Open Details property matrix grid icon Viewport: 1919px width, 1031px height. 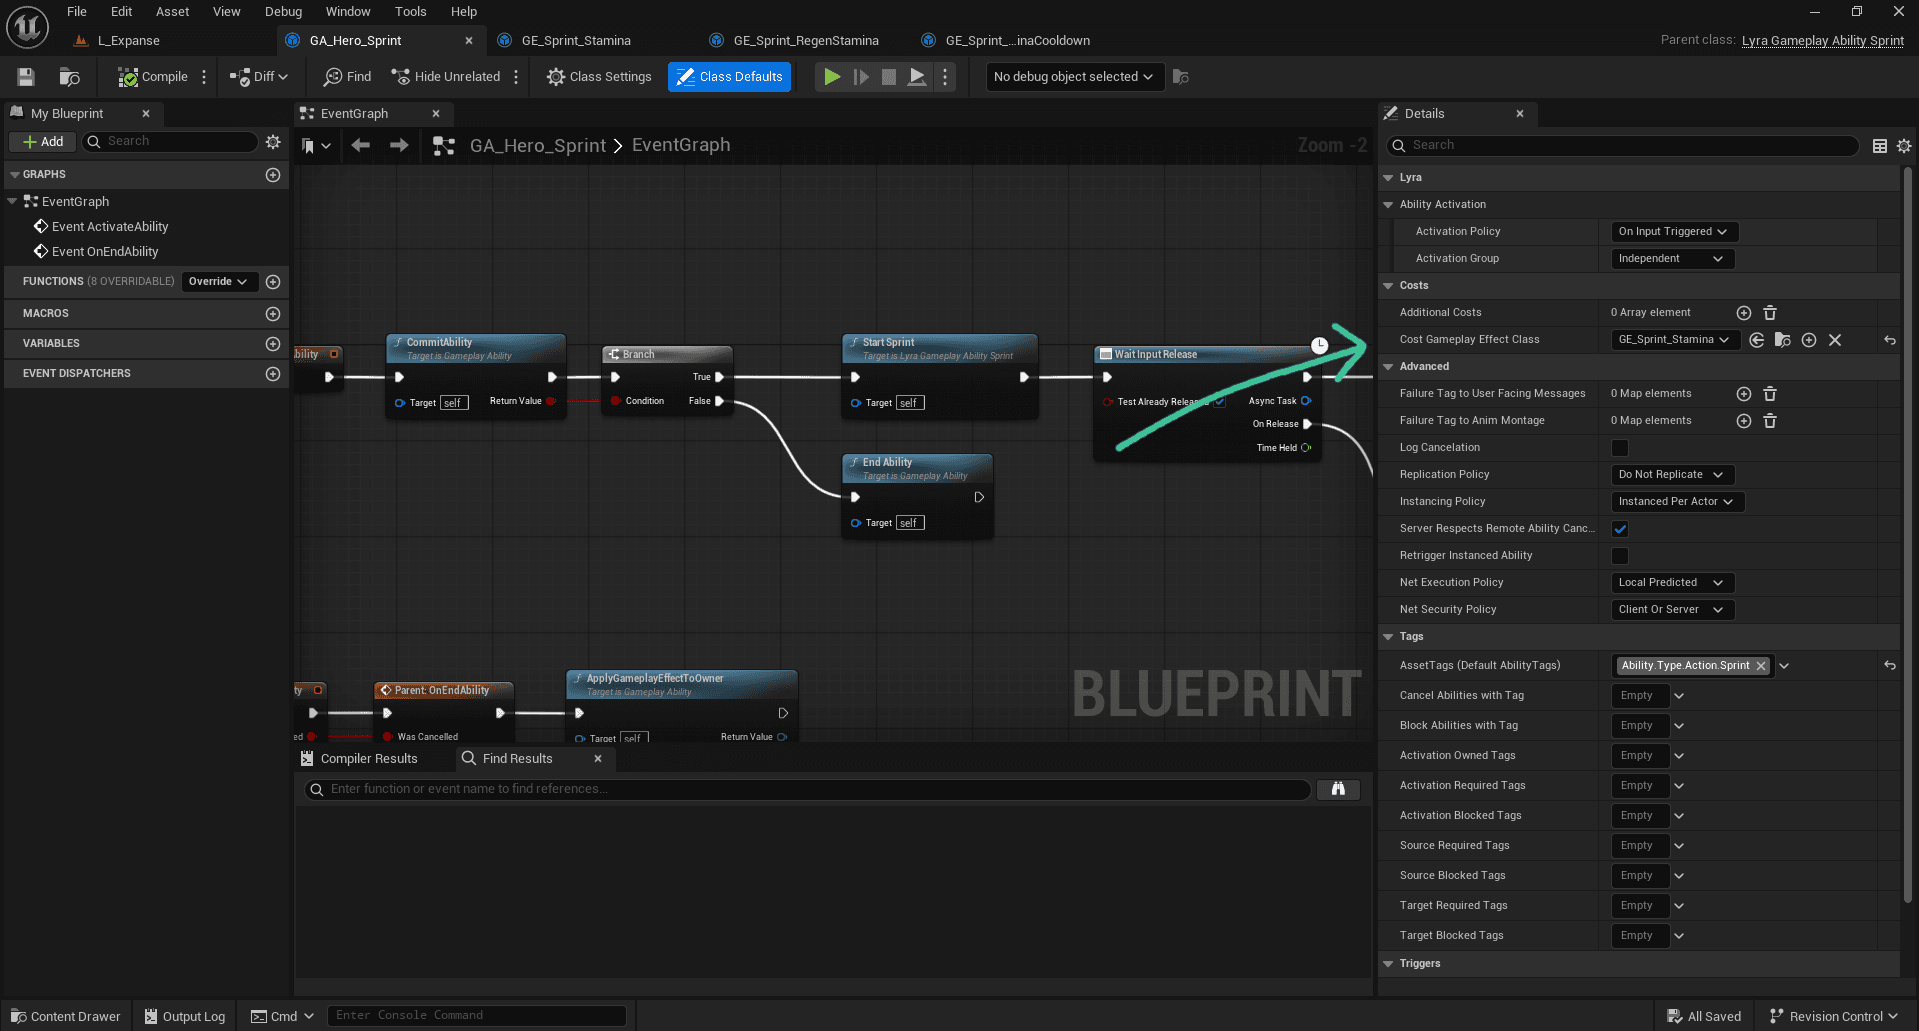click(1880, 146)
